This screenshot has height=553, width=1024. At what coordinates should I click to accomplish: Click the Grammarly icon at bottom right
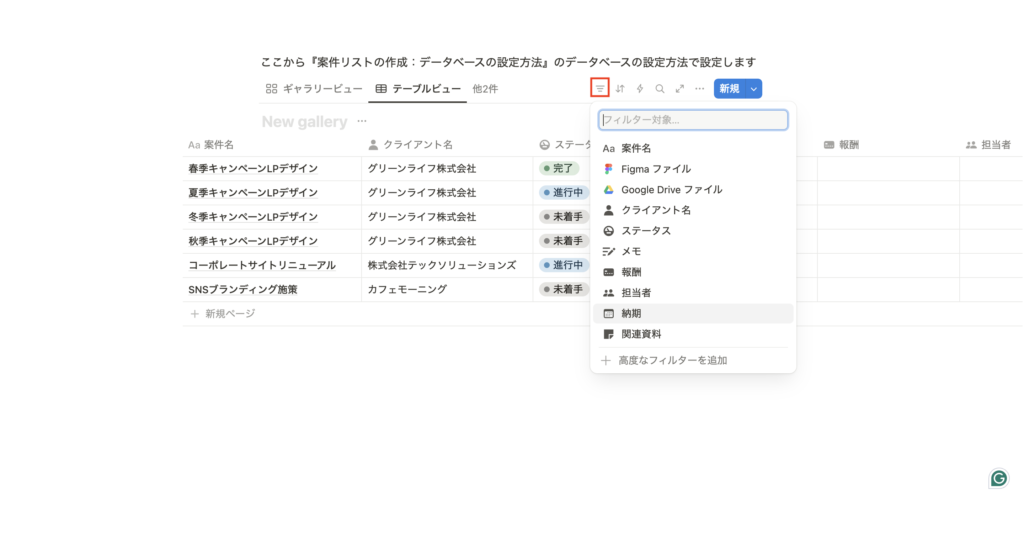pyautogui.click(x=998, y=478)
